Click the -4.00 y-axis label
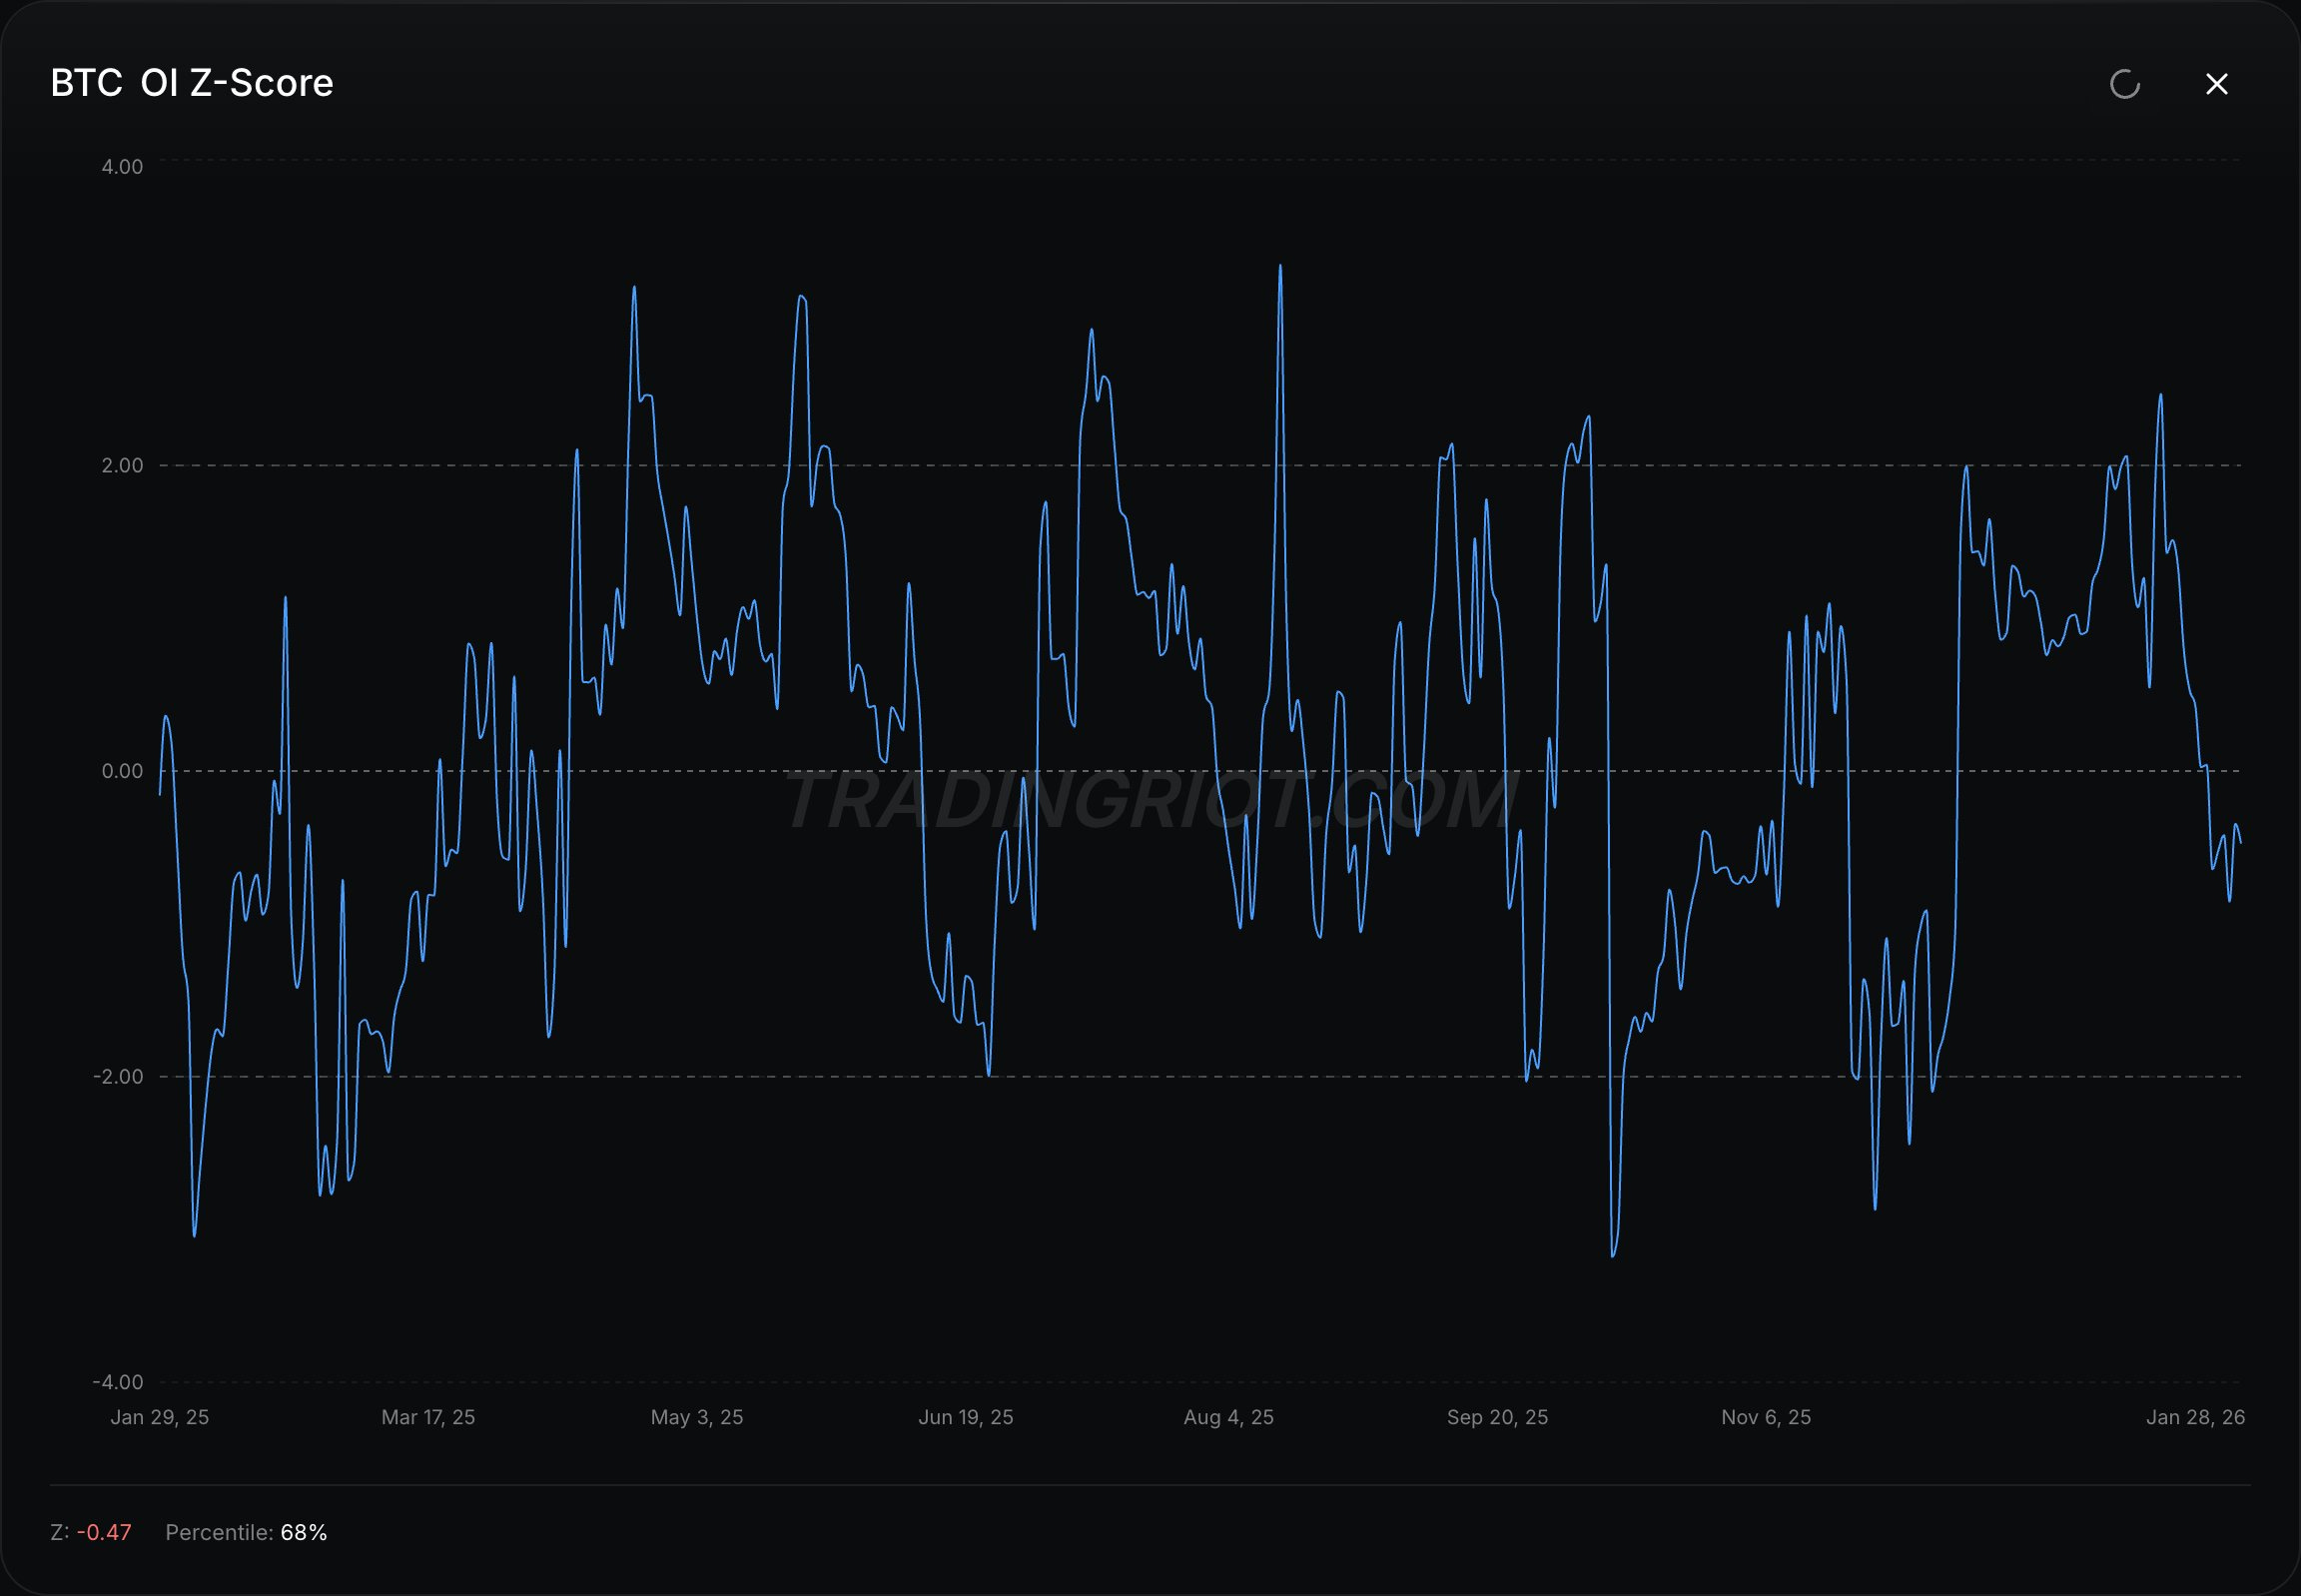 (118, 1382)
